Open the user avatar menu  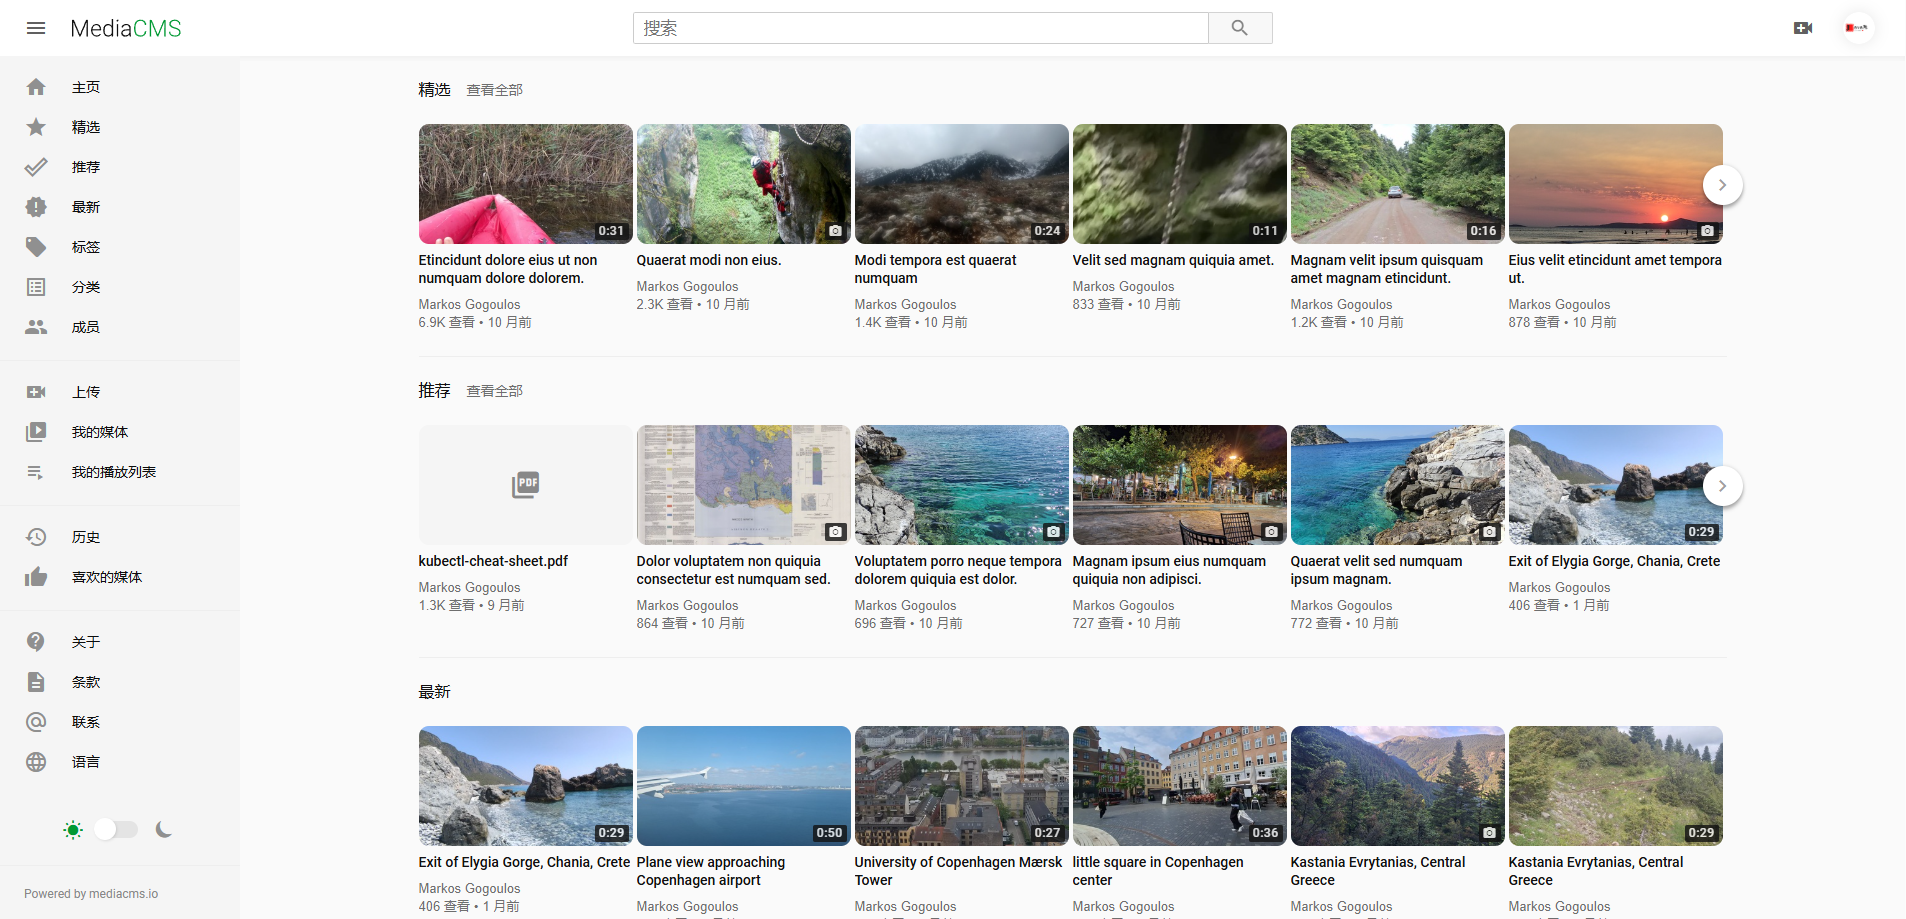point(1857,28)
